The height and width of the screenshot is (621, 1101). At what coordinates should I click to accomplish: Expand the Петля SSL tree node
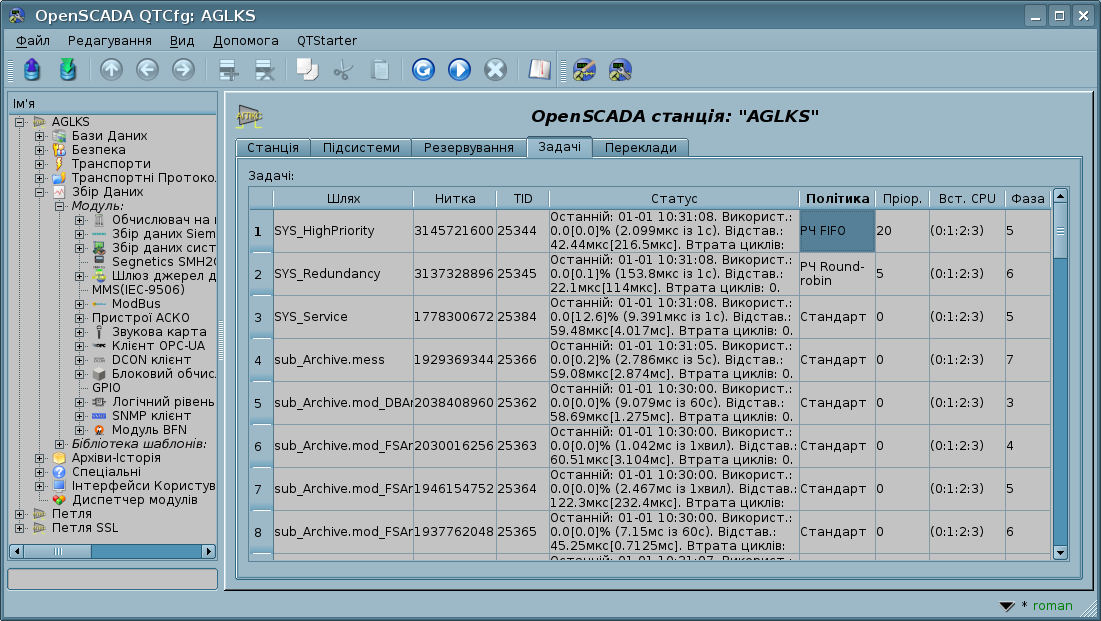coord(20,528)
